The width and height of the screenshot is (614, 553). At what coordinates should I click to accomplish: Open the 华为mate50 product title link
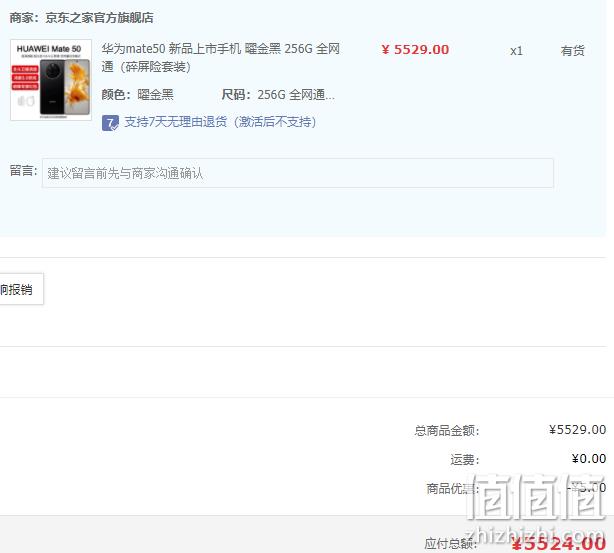(x=220, y=58)
